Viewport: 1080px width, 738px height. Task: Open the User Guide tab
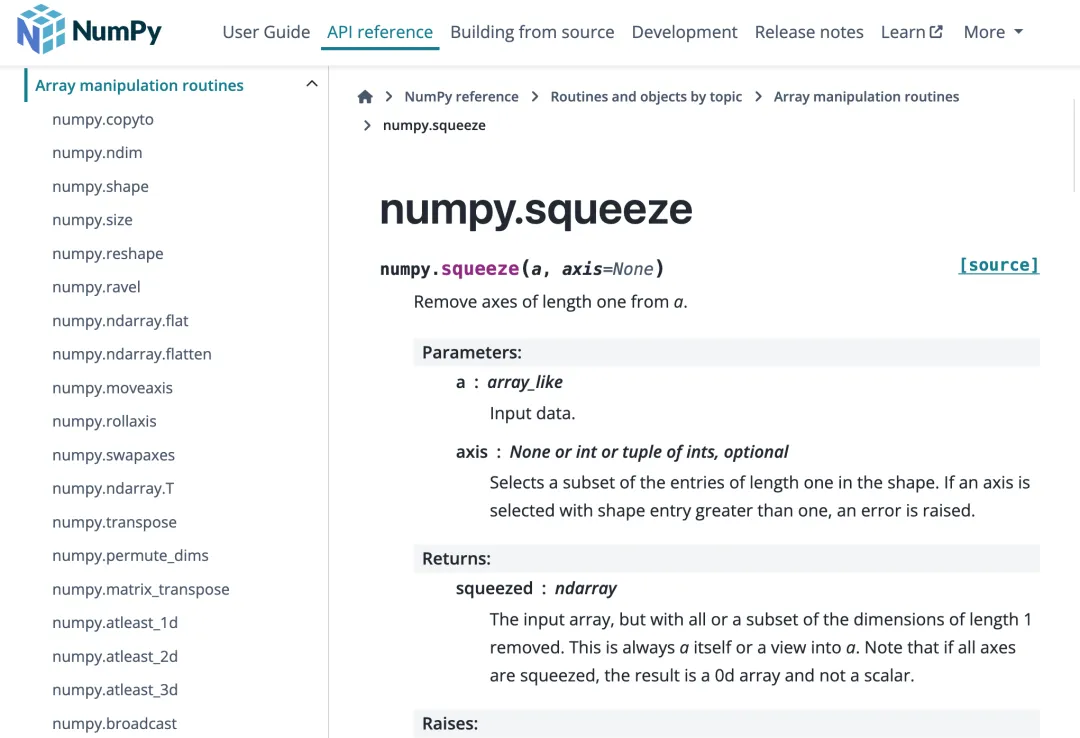(266, 32)
